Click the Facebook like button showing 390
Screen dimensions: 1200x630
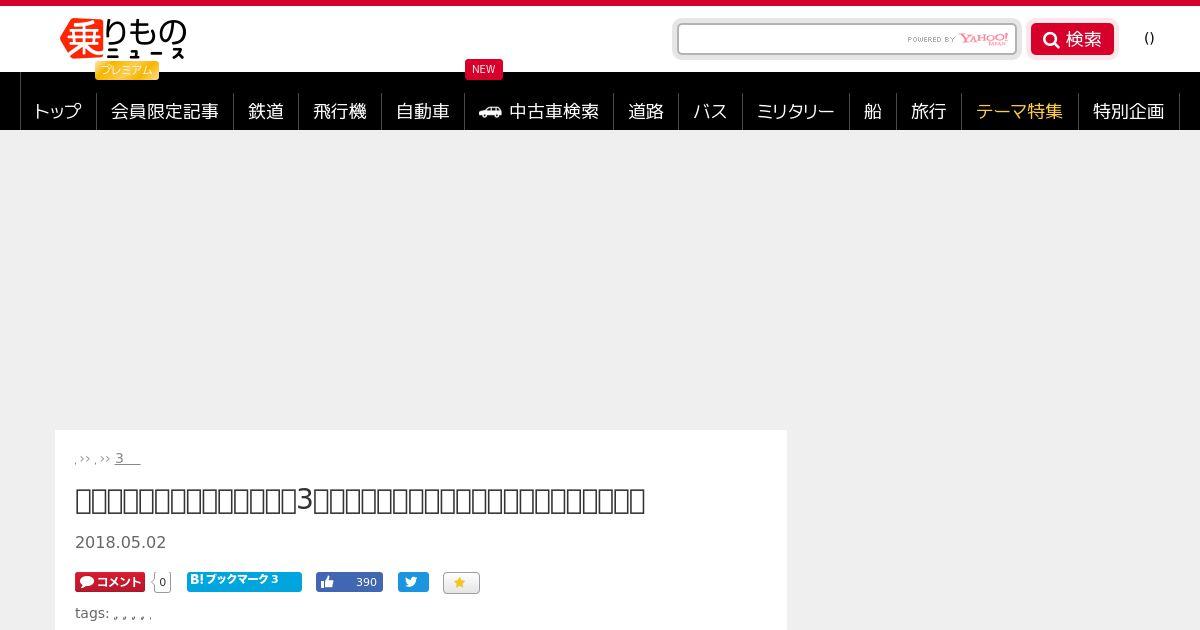pyautogui.click(x=349, y=582)
